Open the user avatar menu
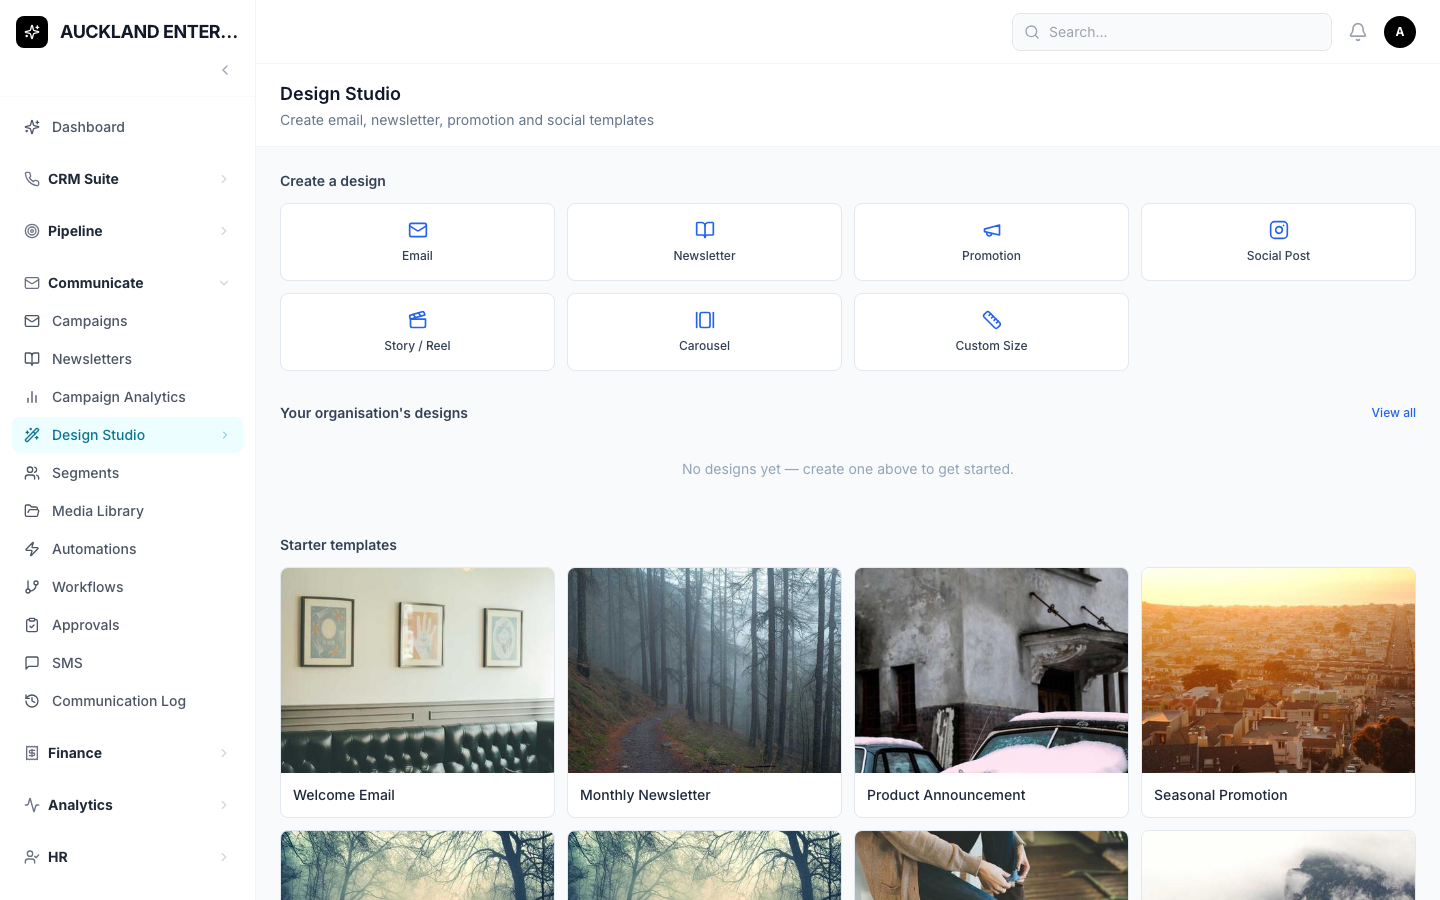Image resolution: width=1440 pixels, height=900 pixels. (x=1400, y=32)
